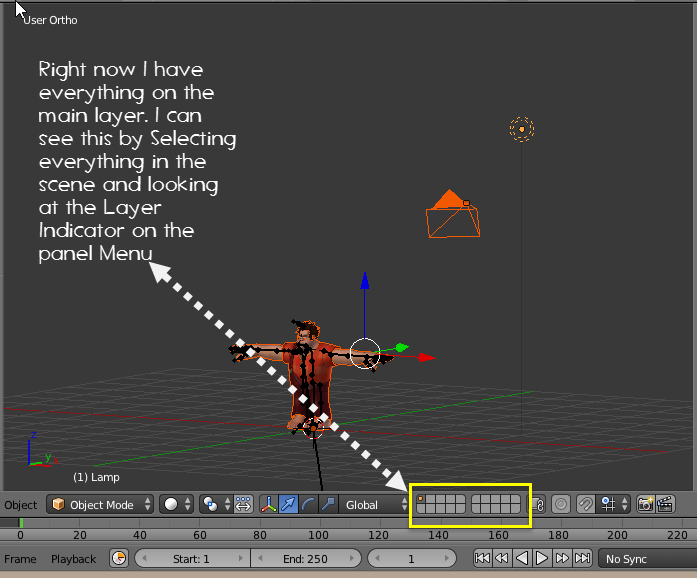This screenshot has width=697, height=578.
Task: Click the End: 250 frame field
Action: (x=306, y=558)
